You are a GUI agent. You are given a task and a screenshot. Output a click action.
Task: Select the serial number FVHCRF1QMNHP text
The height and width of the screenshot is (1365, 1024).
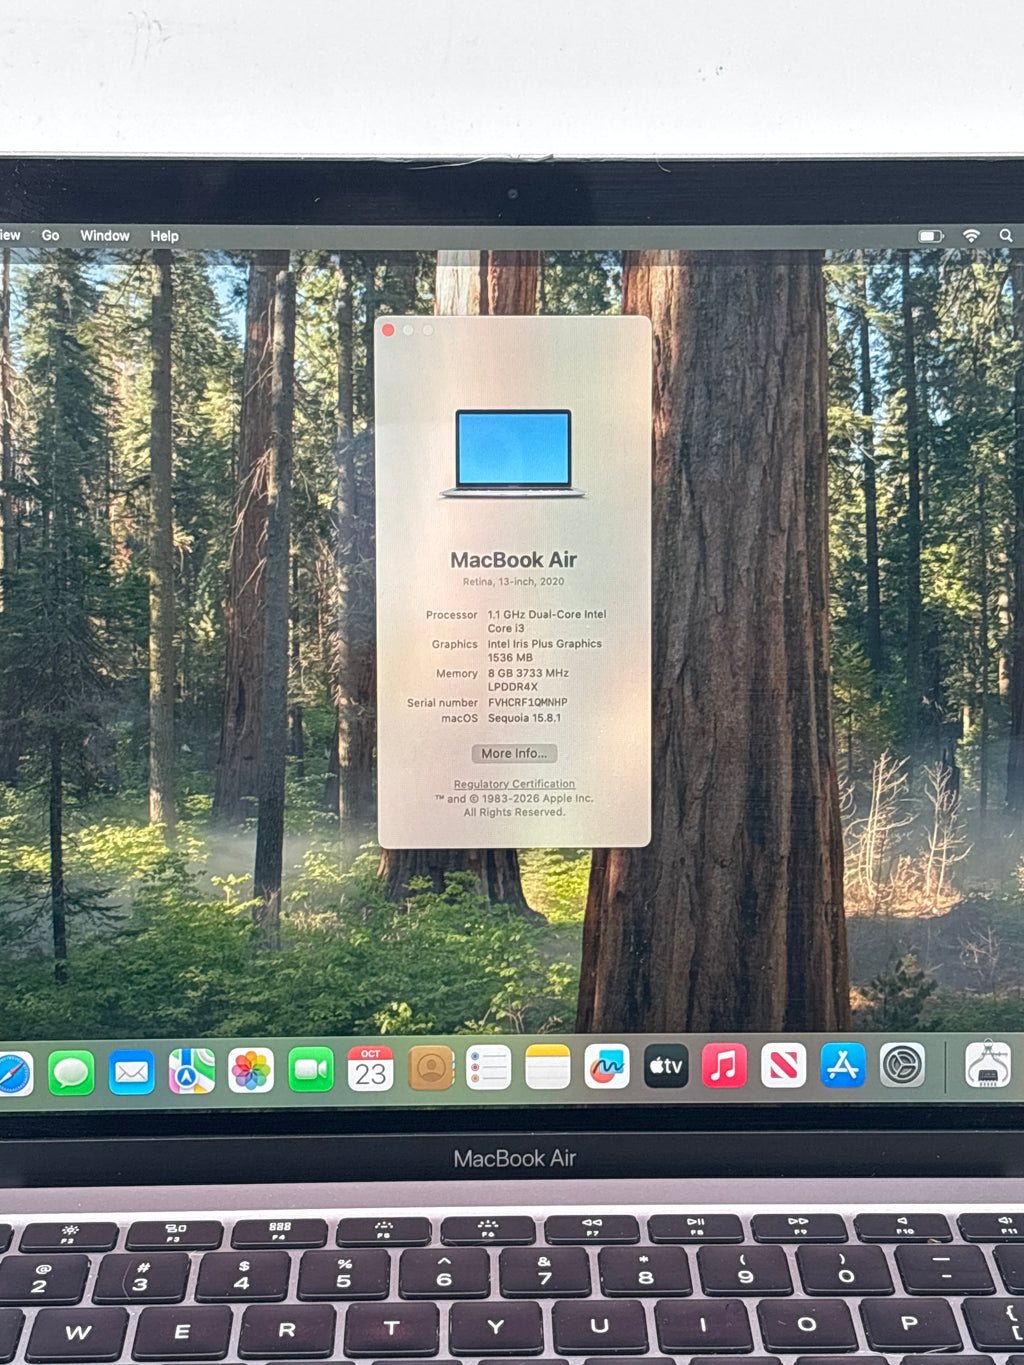click(528, 703)
